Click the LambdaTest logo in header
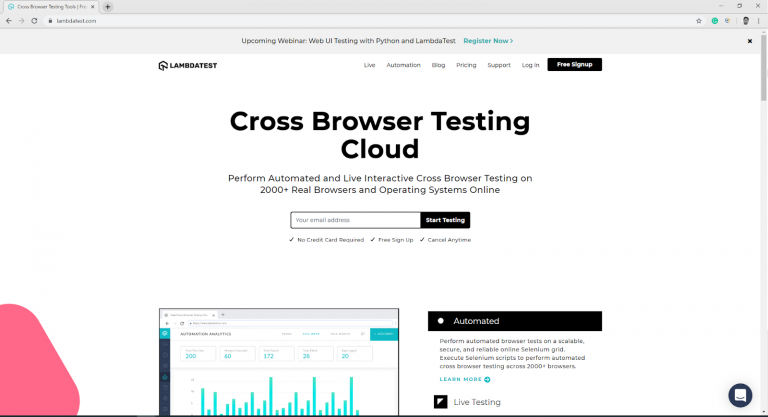Screen dimensions: 768x417 (190, 65)
